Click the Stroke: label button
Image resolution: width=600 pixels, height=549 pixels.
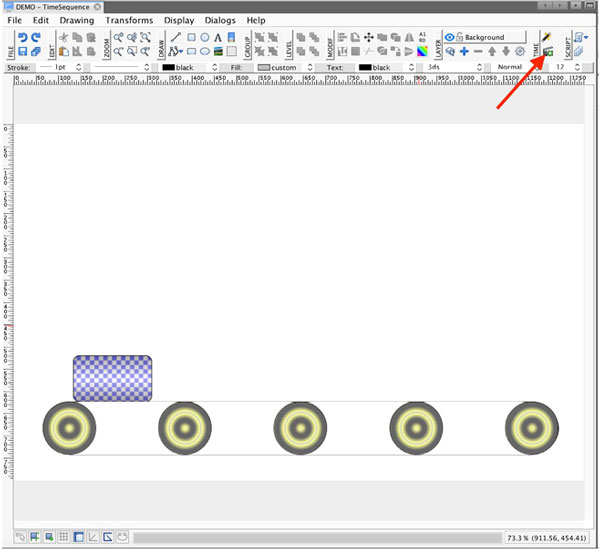point(19,67)
